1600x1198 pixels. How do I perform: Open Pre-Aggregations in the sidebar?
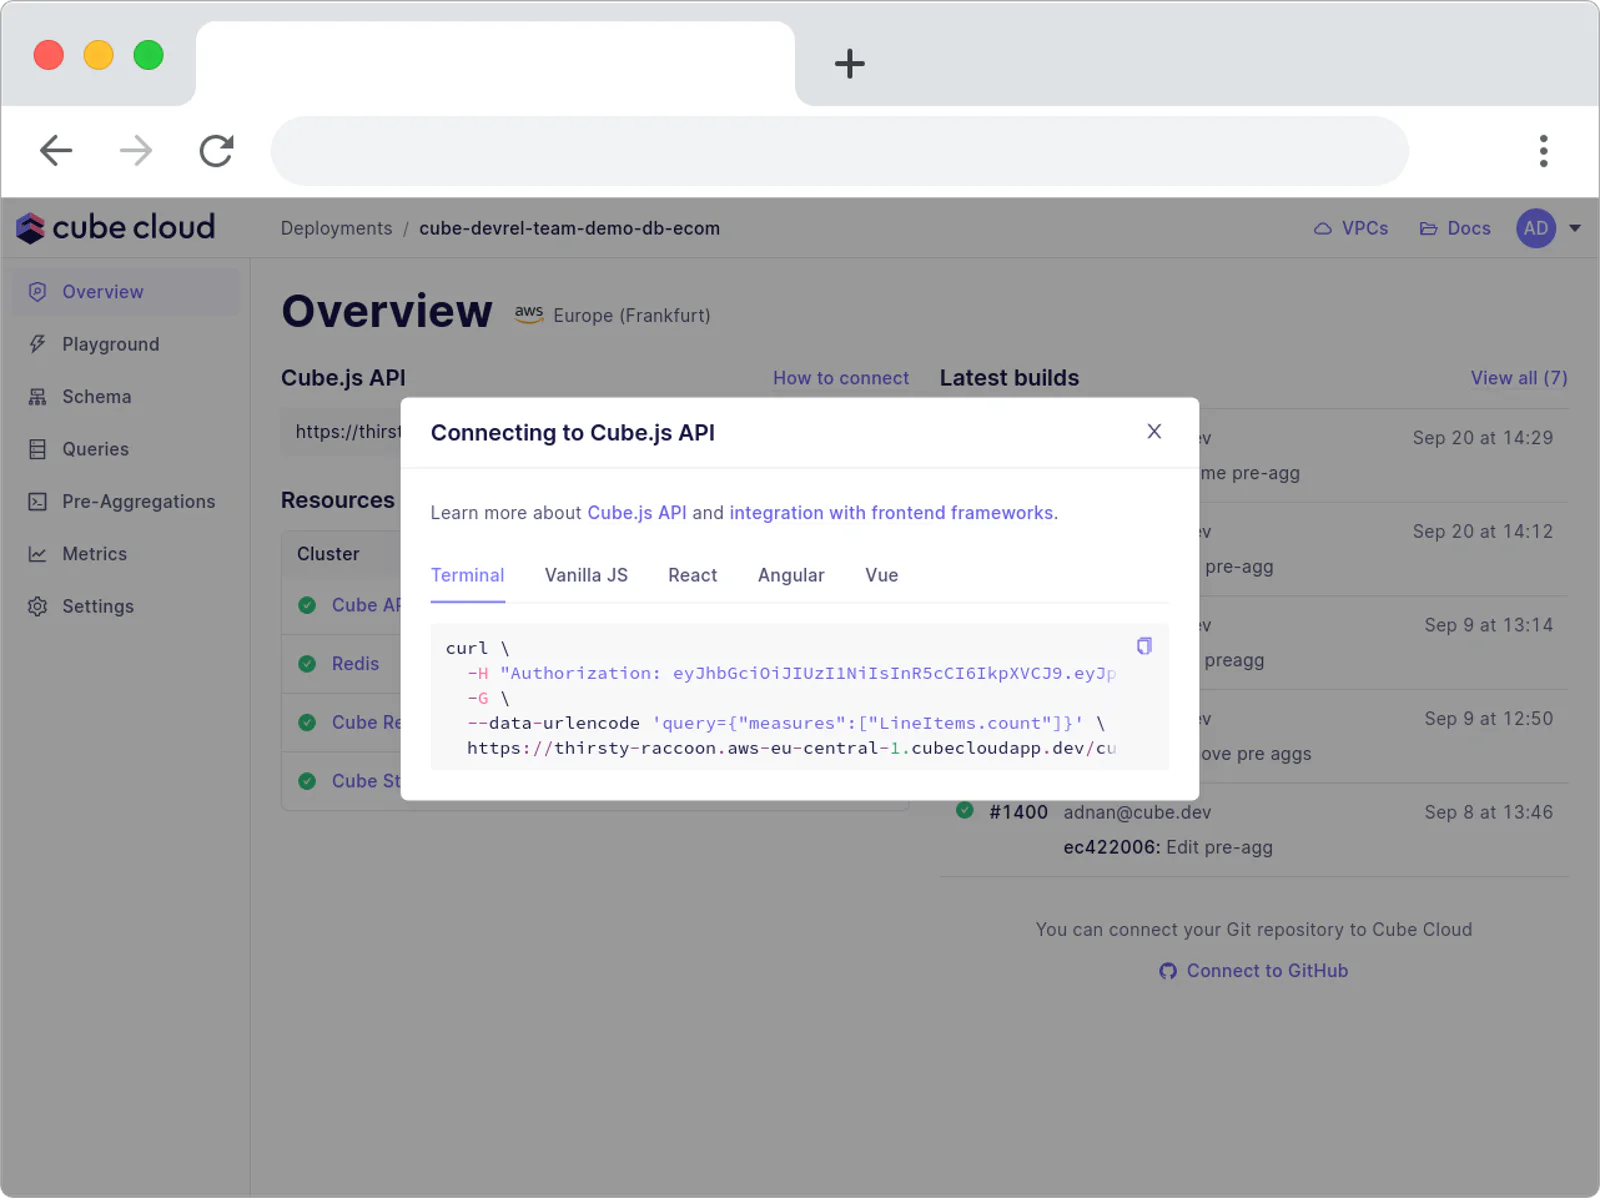126,502
